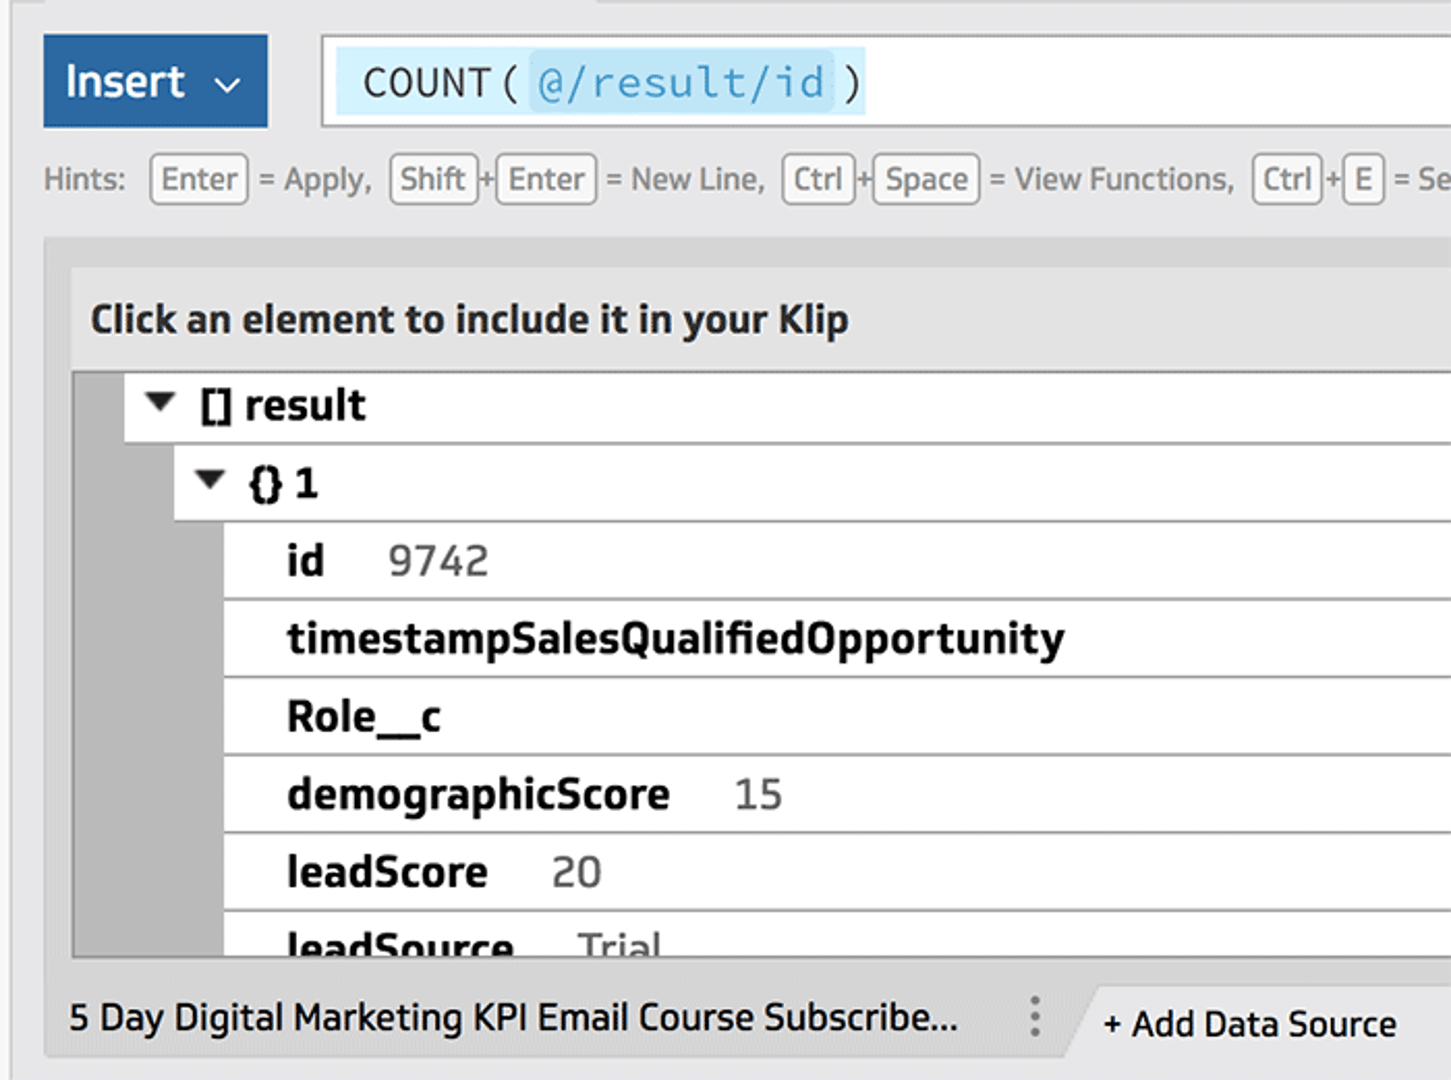
Task: Click the E key hint badge
Action: click(1363, 178)
